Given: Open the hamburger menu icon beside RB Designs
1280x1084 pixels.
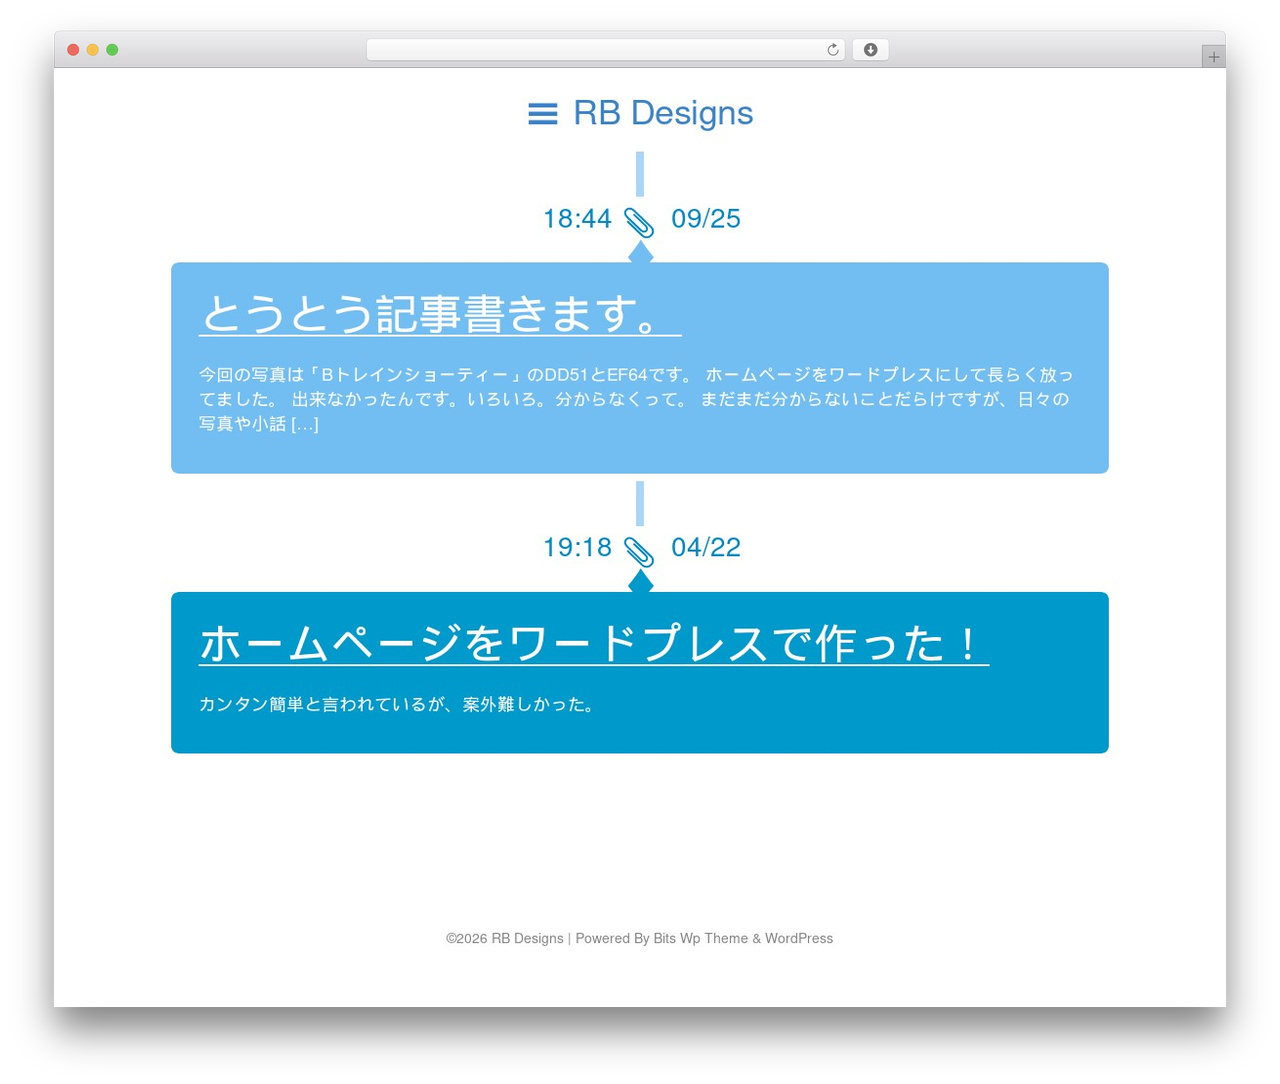Looking at the screenshot, I should coord(542,114).
